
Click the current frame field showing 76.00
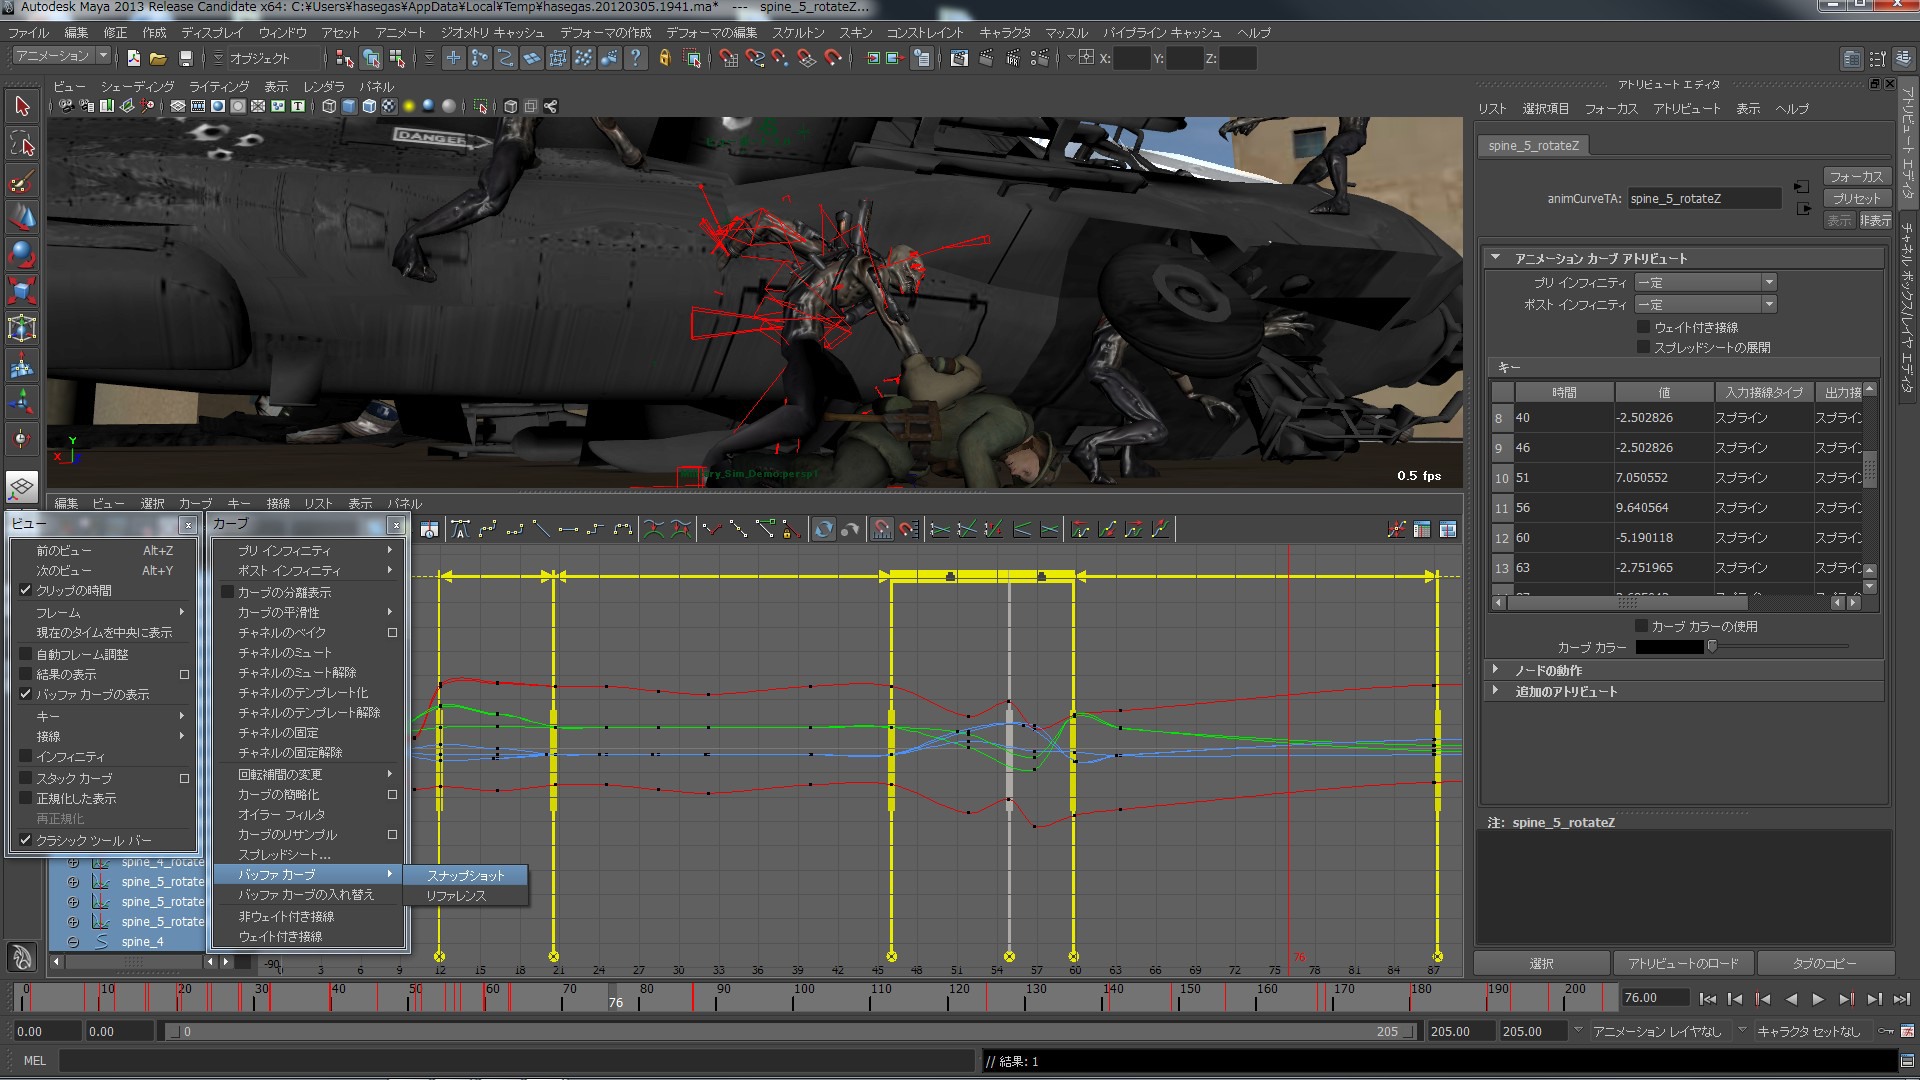coord(1653,998)
